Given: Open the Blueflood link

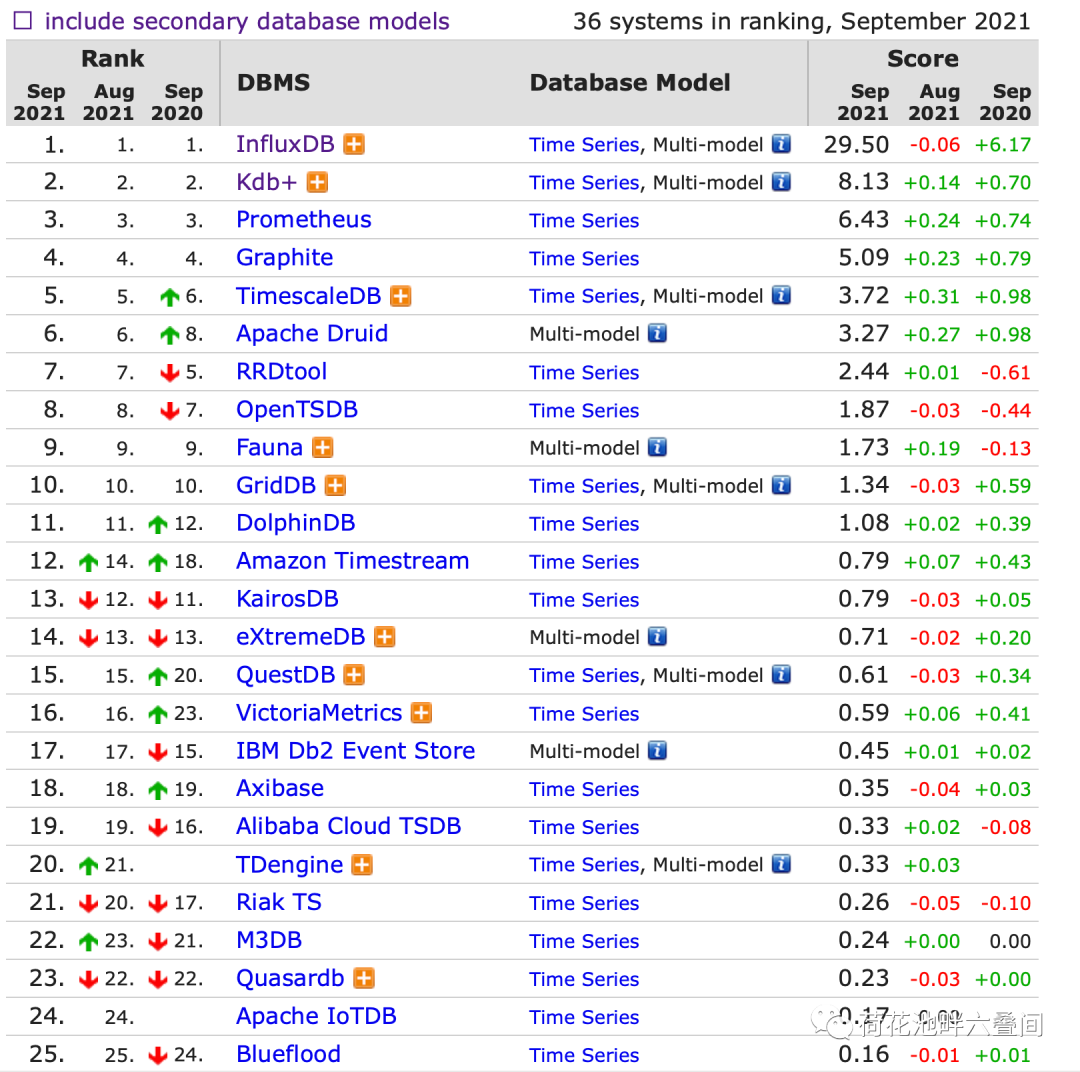Looking at the screenshot, I should point(289,1053).
